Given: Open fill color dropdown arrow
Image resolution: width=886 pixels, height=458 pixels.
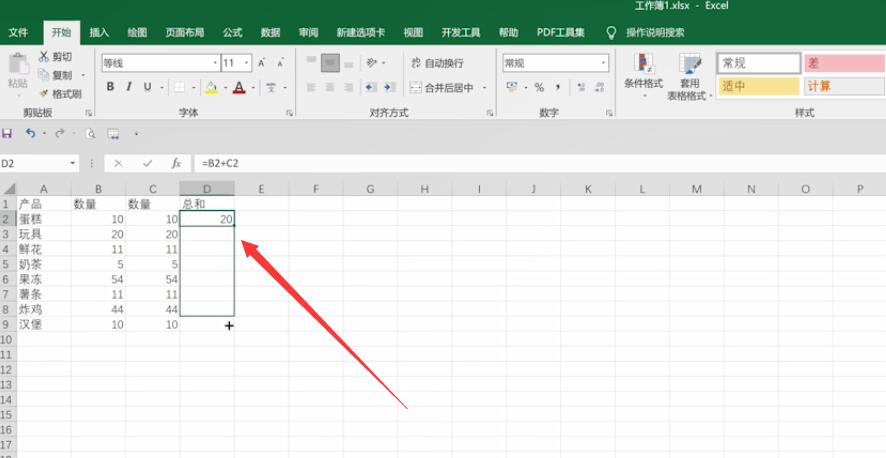Looking at the screenshot, I should pos(225,88).
